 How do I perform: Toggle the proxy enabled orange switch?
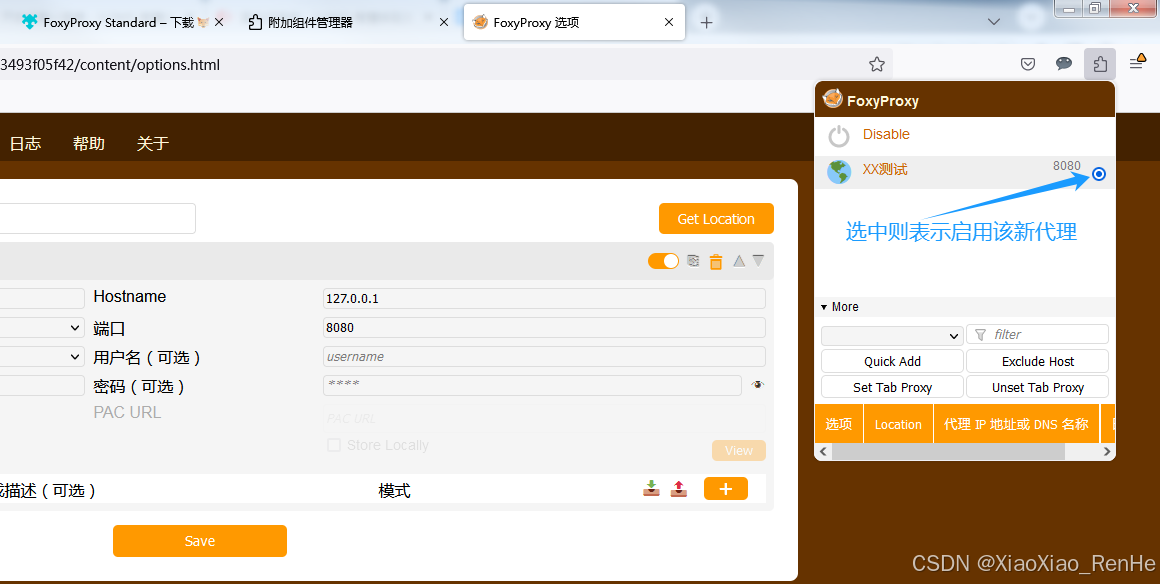coord(663,261)
